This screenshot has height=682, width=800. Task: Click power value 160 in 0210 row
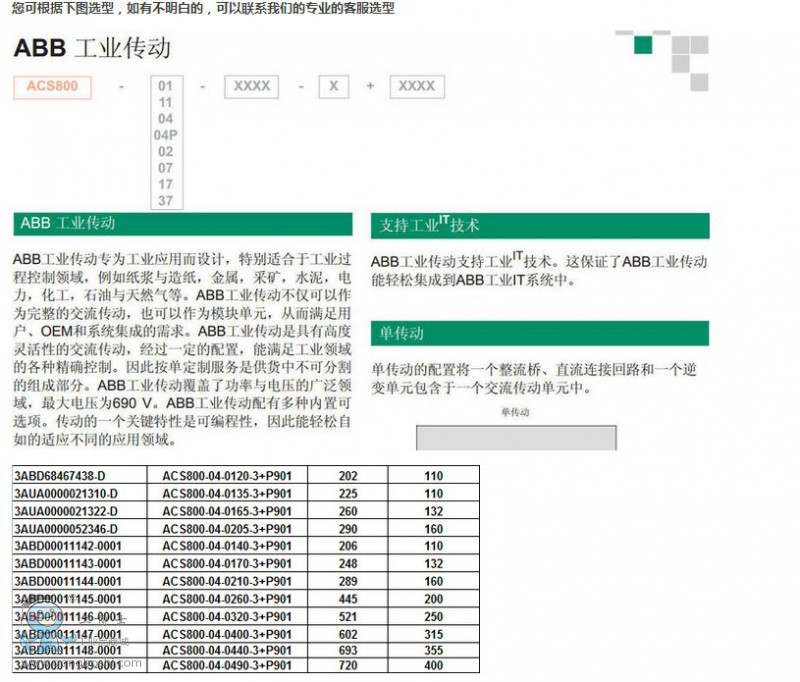pos(434,582)
